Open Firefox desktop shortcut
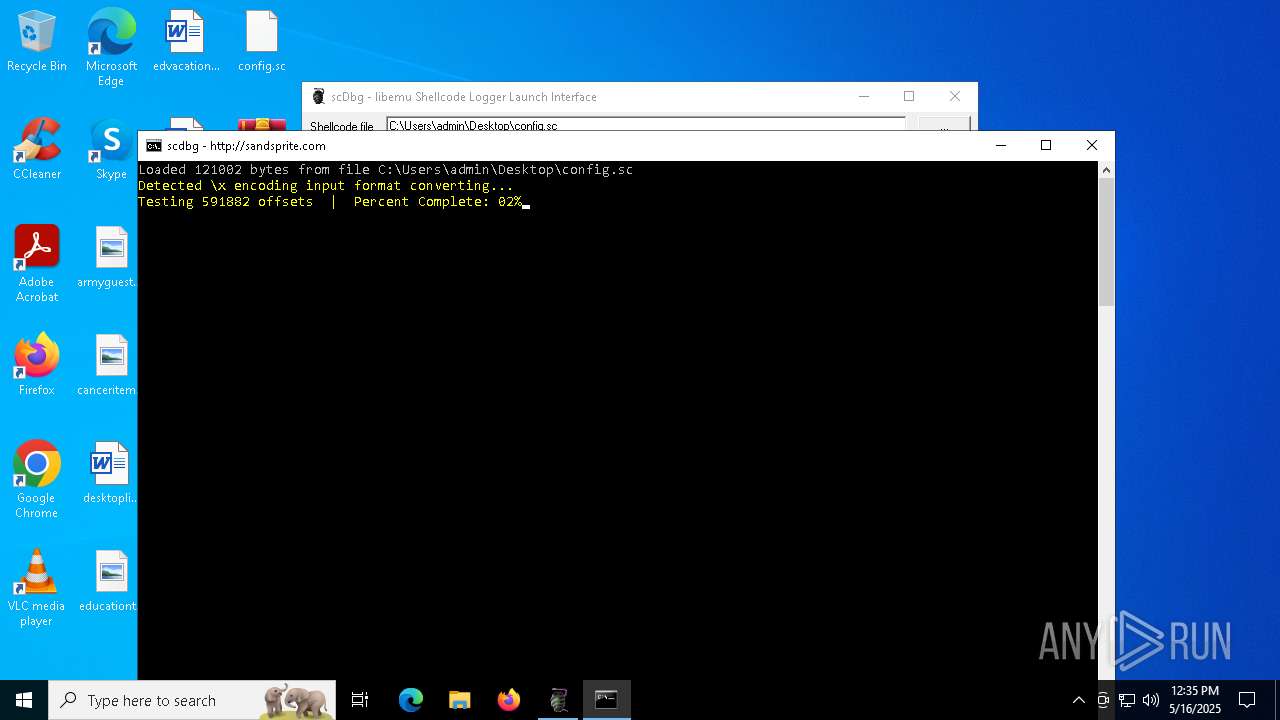The width and height of the screenshot is (1280, 720). (x=37, y=365)
